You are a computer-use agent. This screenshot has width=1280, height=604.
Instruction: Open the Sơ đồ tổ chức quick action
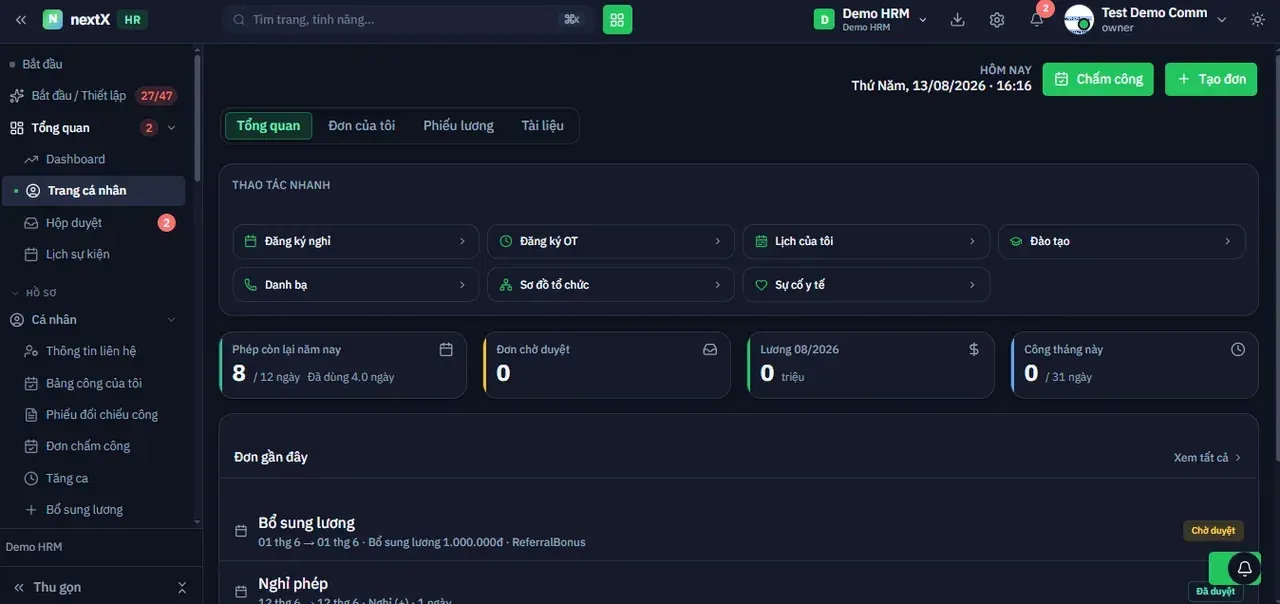click(x=611, y=285)
